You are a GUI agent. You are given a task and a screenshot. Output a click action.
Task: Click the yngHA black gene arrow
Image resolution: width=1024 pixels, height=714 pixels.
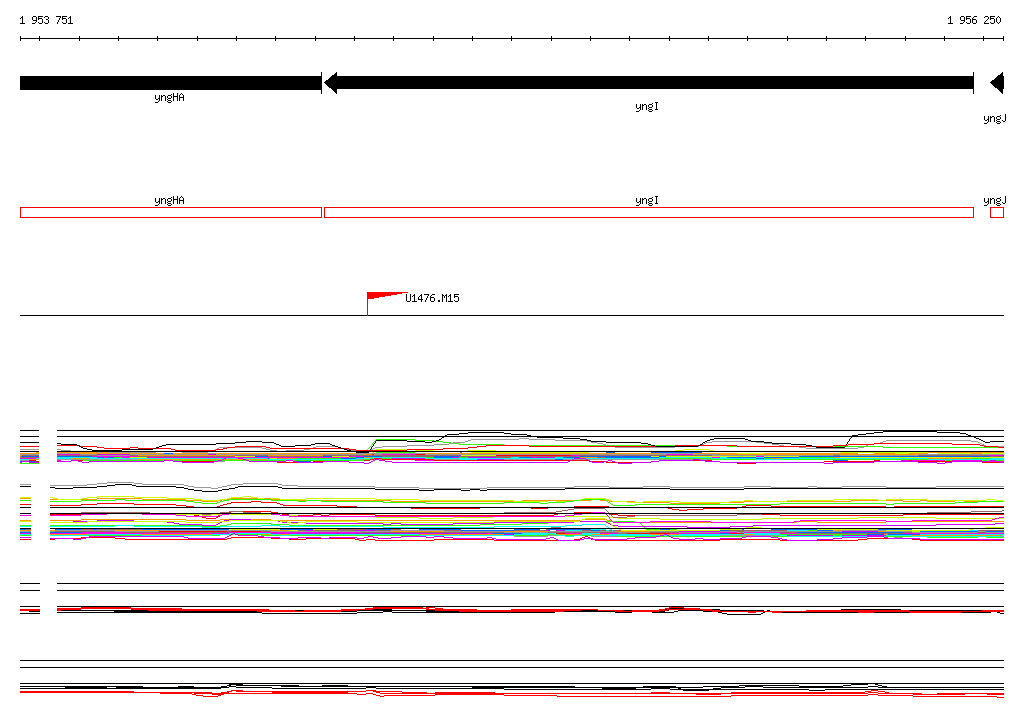pyautogui.click(x=170, y=83)
